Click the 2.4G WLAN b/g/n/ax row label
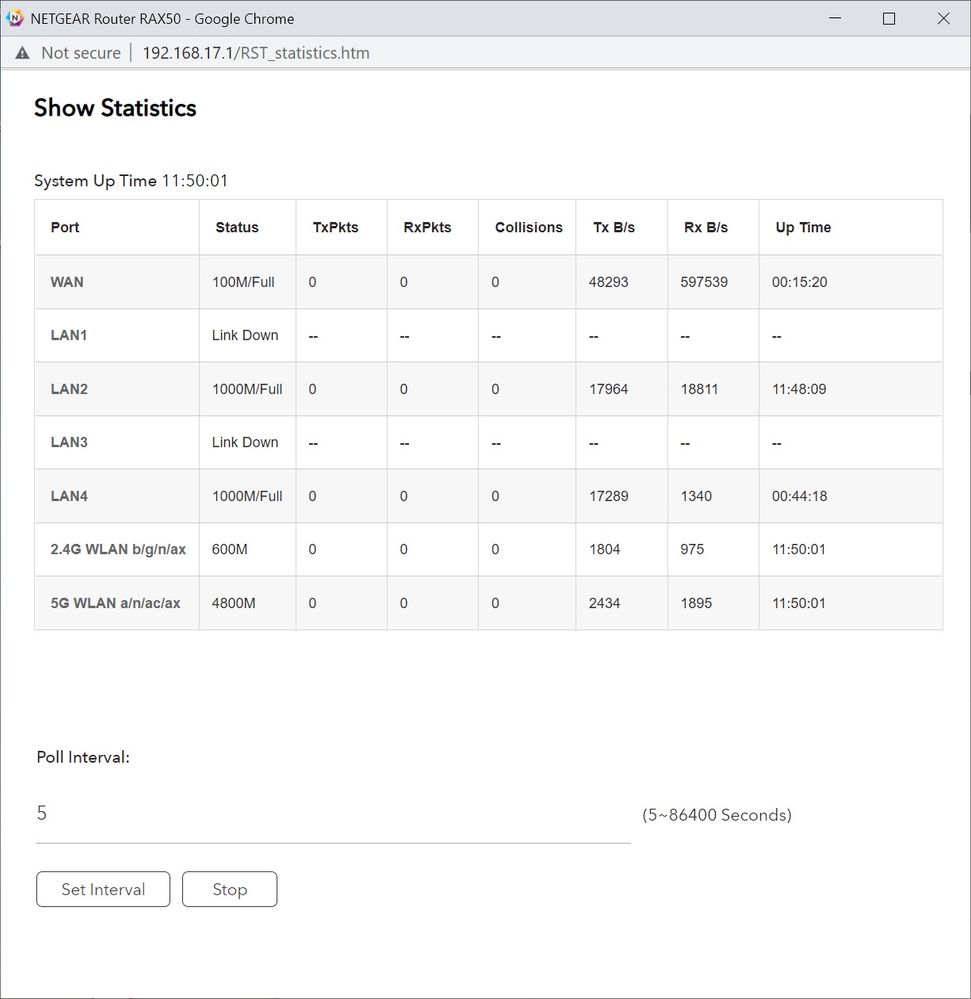The width and height of the screenshot is (971, 999). pos(118,549)
